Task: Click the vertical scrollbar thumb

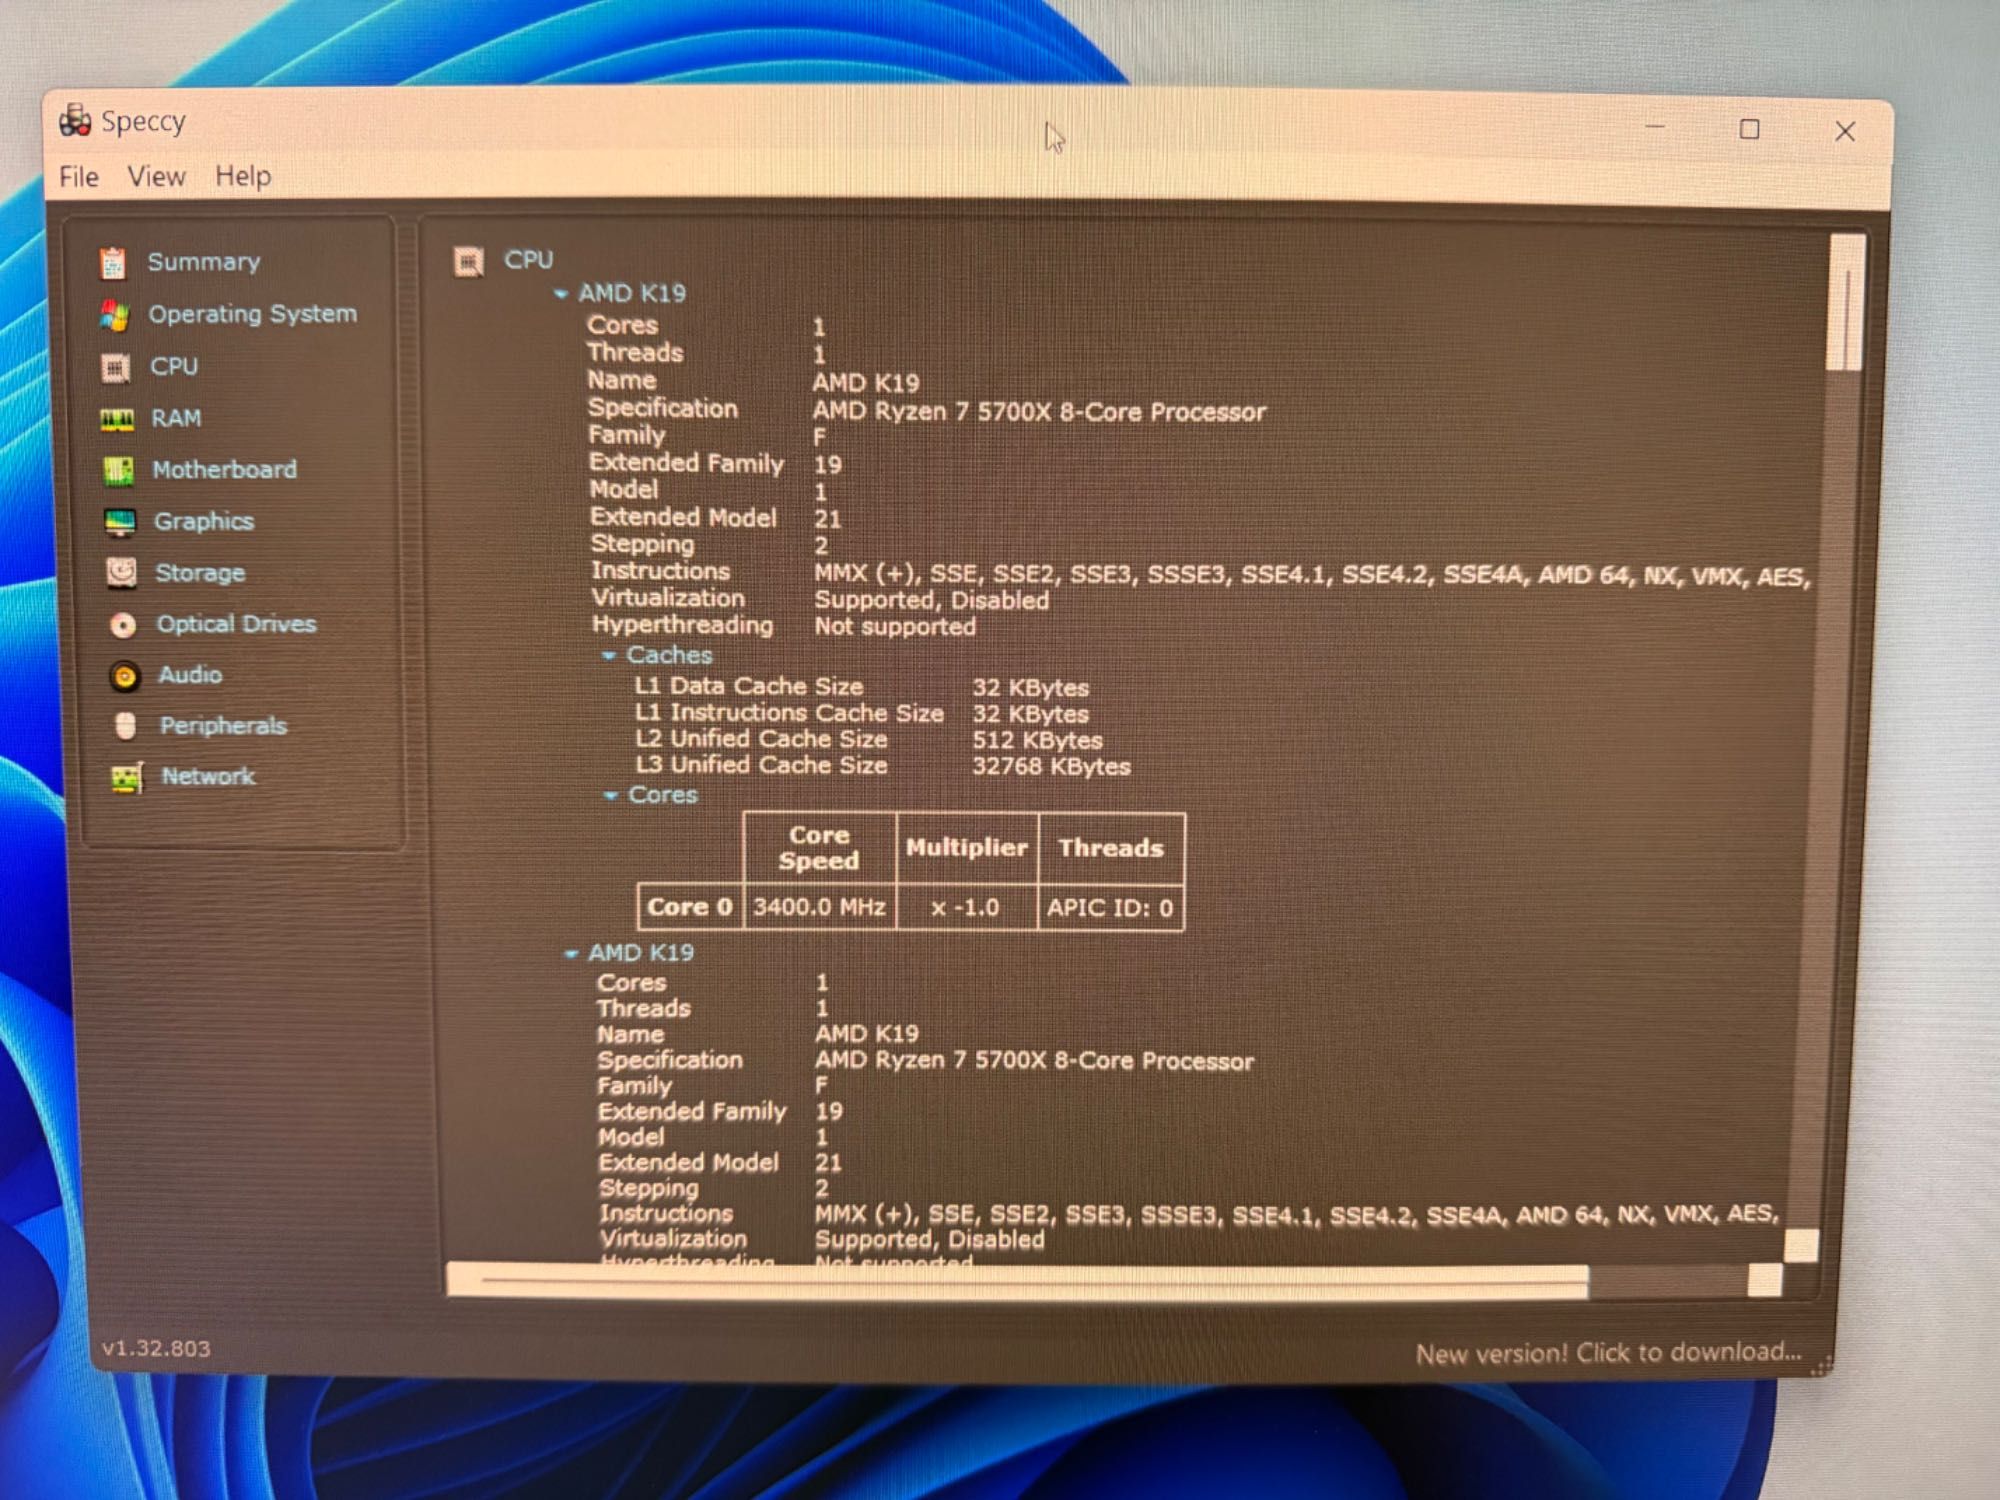Action: tap(1847, 303)
